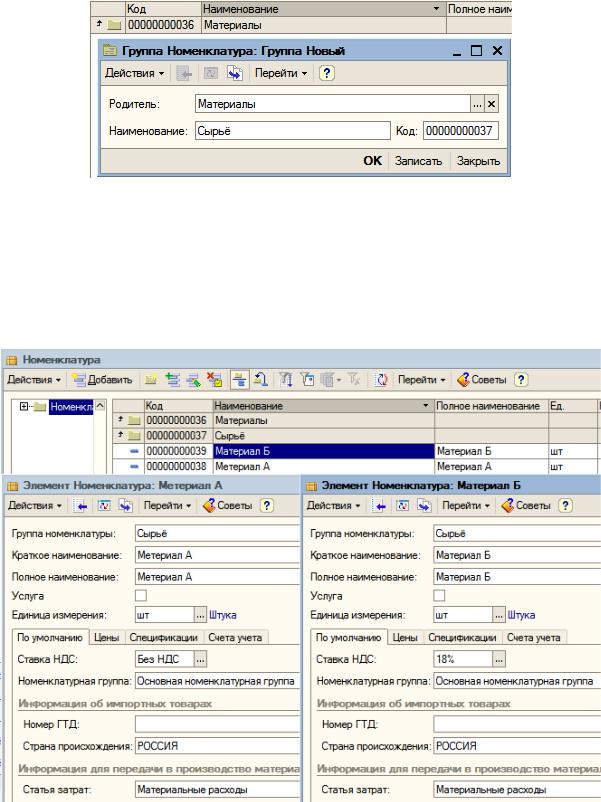The image size is (601, 802).
Task: Click the re-read icon in Группа Номенклатура toolbar
Action: (x=211, y=73)
